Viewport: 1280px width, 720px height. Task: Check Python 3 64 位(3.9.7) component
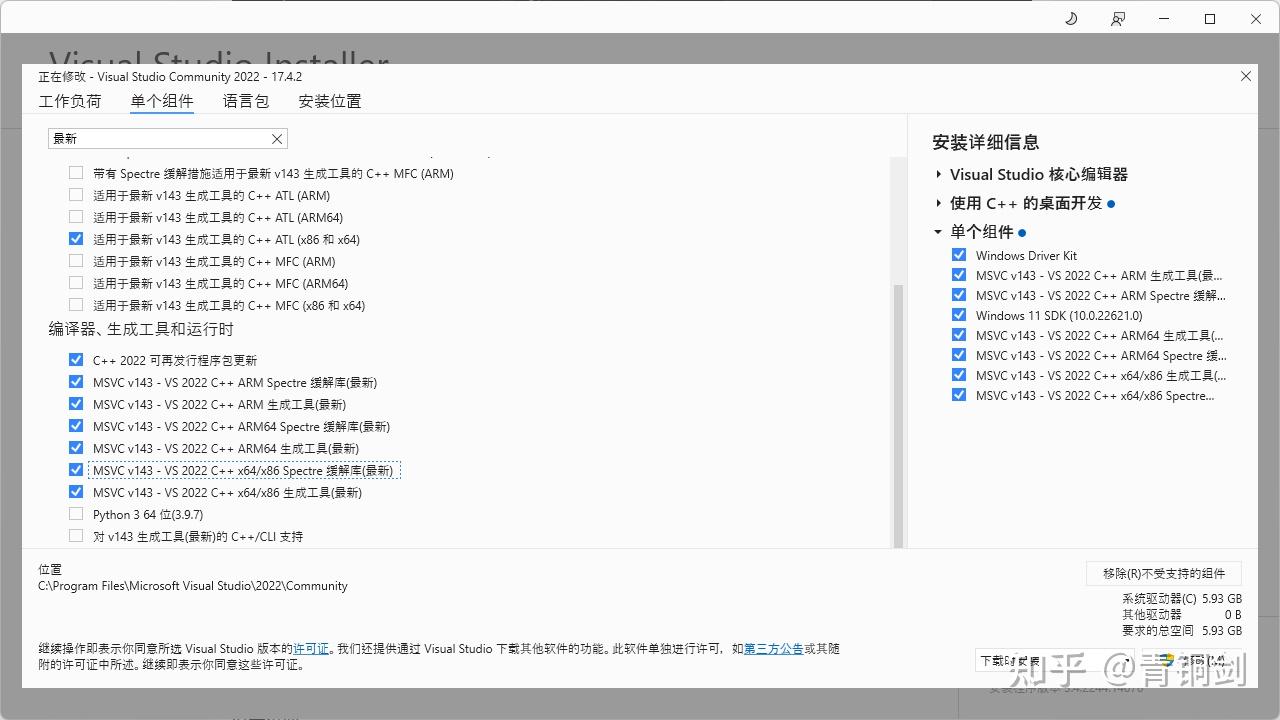[76, 513]
